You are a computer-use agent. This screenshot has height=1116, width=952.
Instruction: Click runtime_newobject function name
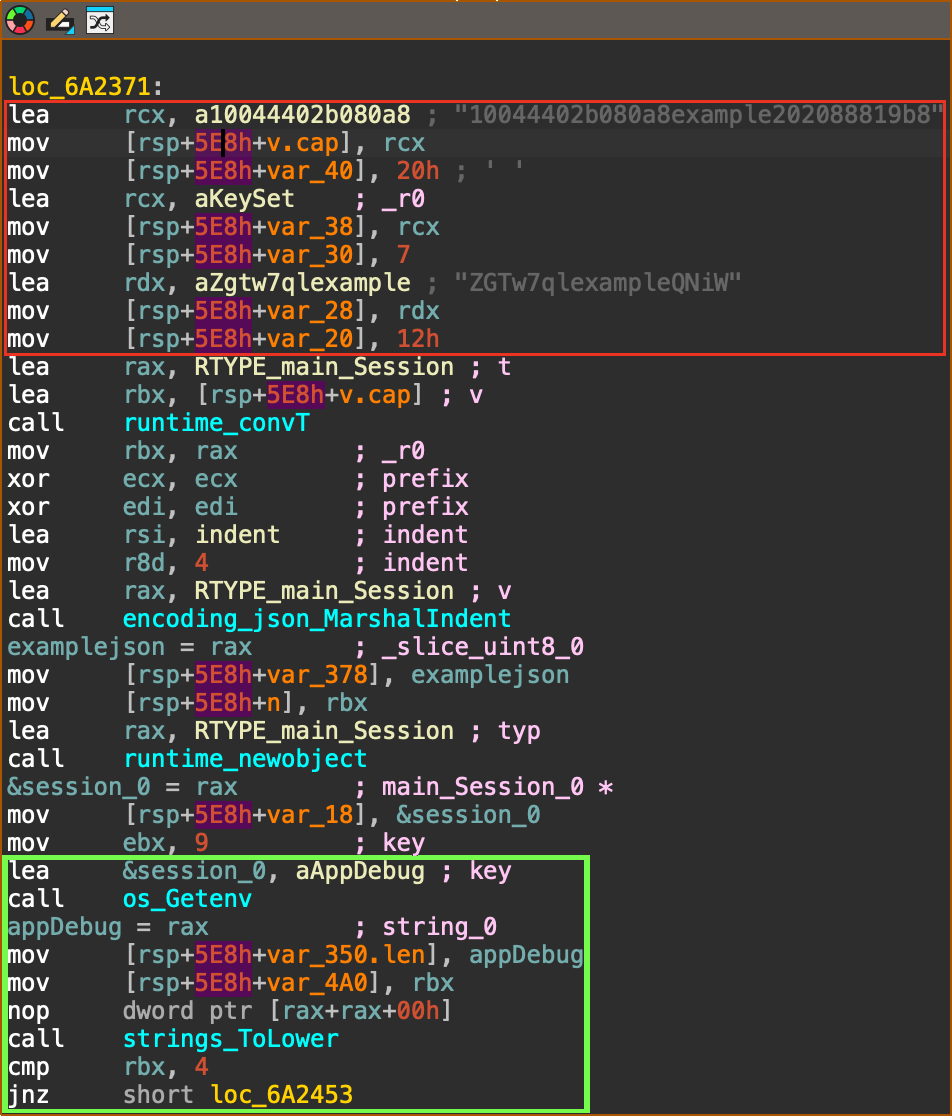[245, 759]
